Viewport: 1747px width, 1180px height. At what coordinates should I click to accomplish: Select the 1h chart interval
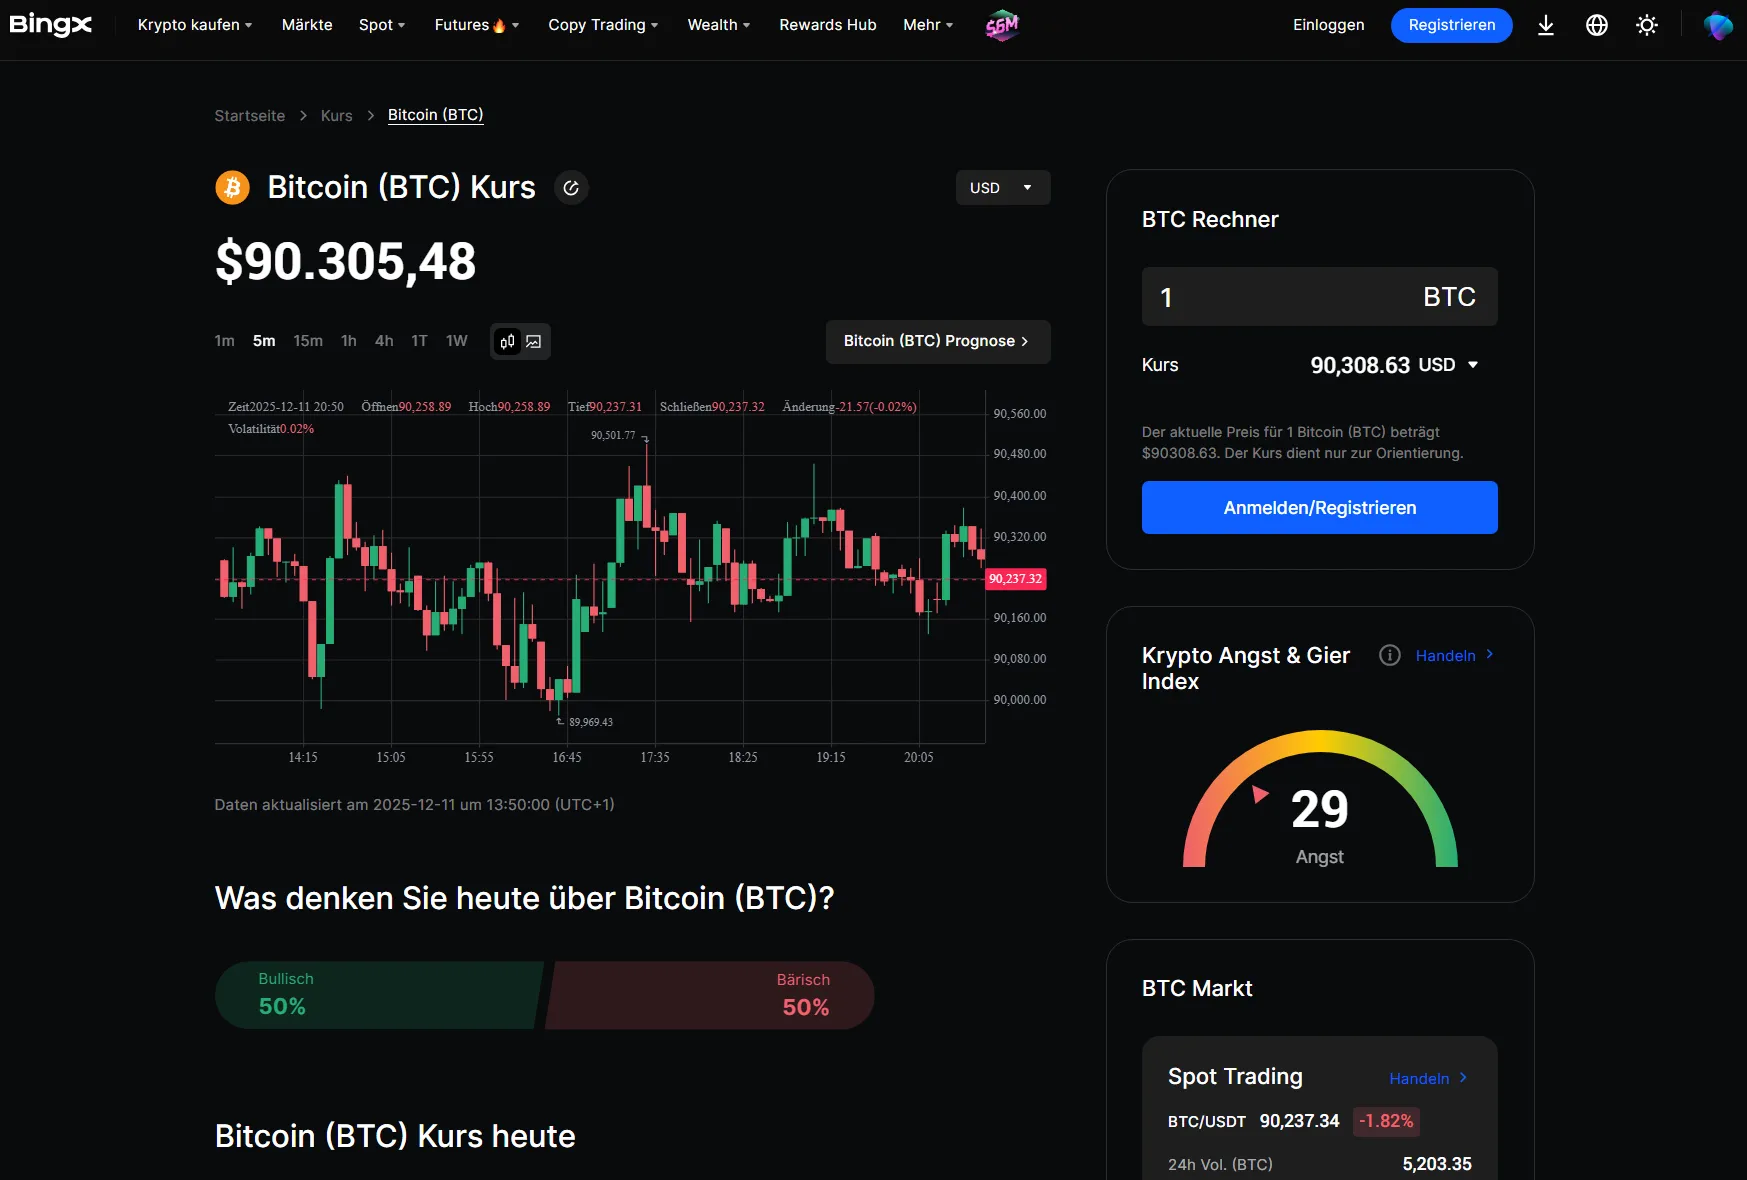point(349,341)
